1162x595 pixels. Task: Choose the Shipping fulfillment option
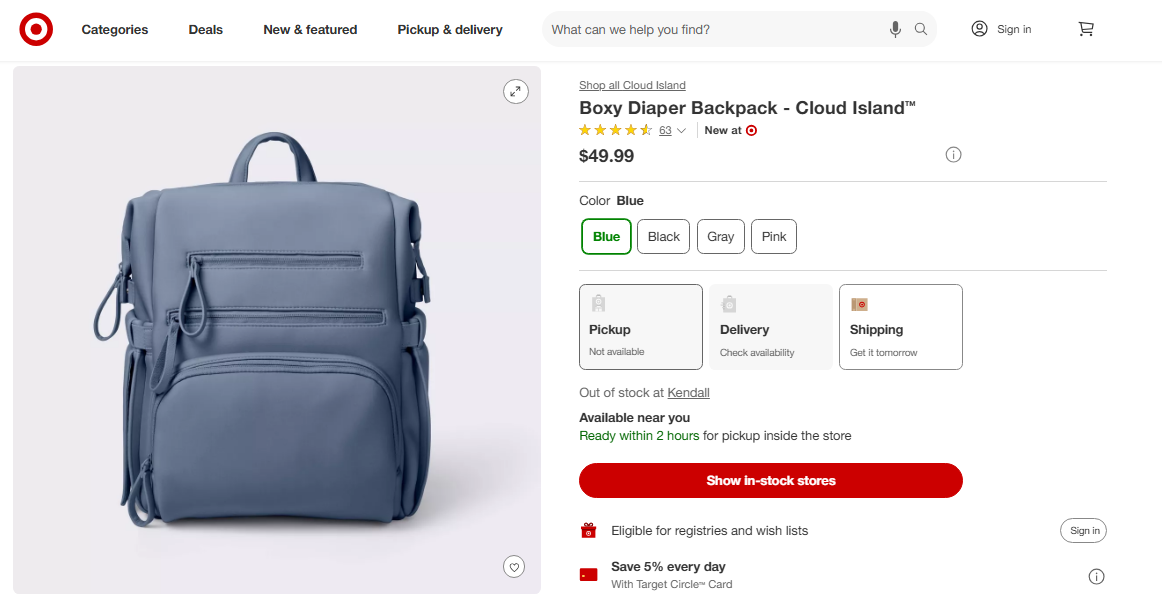click(x=900, y=327)
